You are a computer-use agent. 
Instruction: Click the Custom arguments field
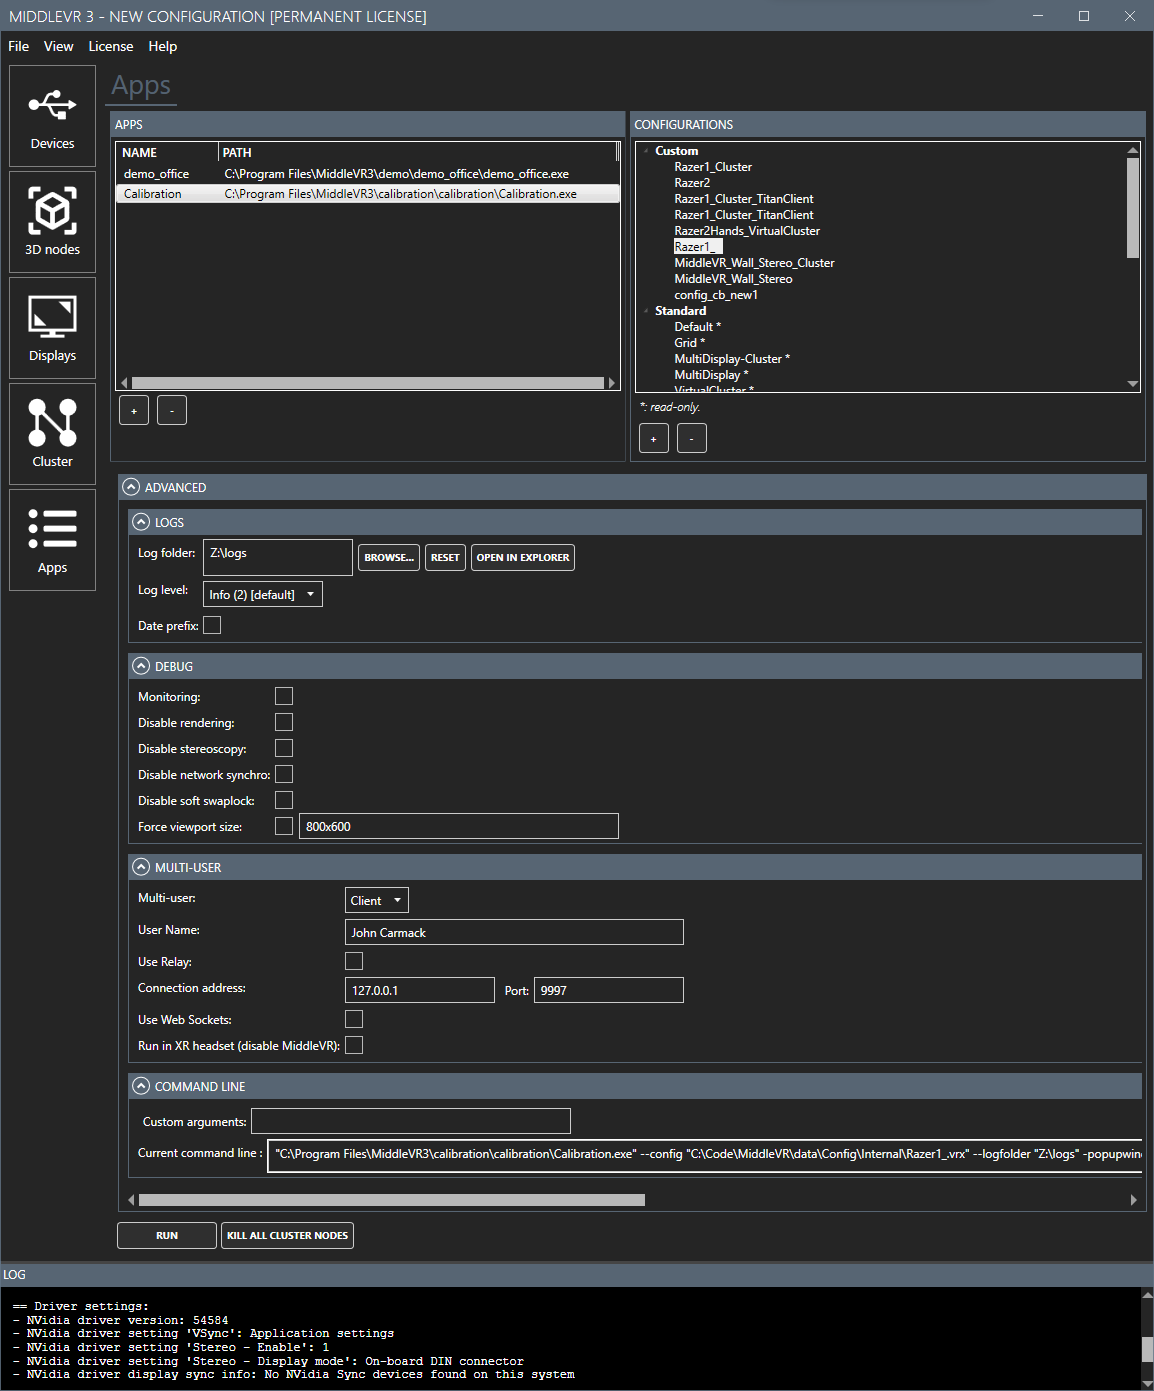[411, 1121]
